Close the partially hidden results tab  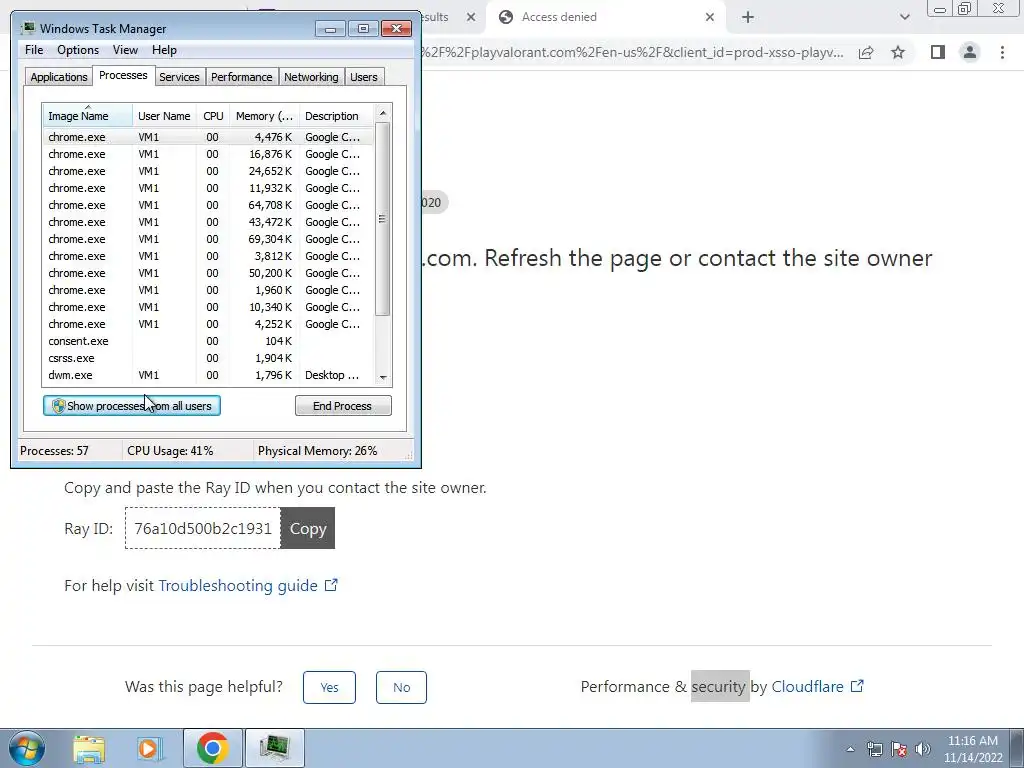pyautogui.click(x=471, y=17)
